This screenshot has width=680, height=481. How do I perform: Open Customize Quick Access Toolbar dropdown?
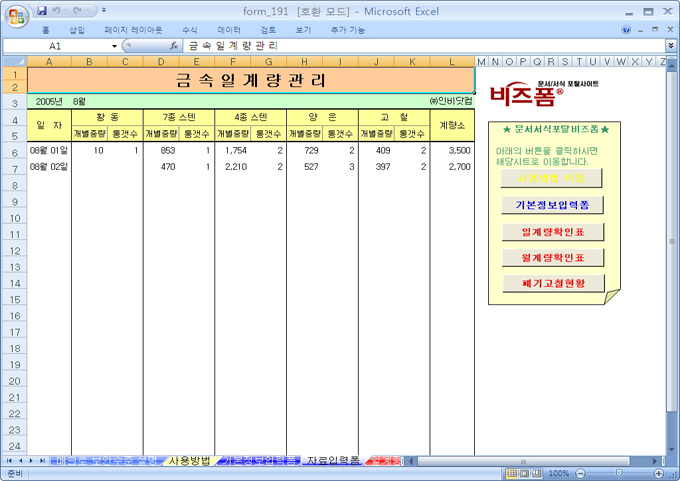pyautogui.click(x=103, y=11)
